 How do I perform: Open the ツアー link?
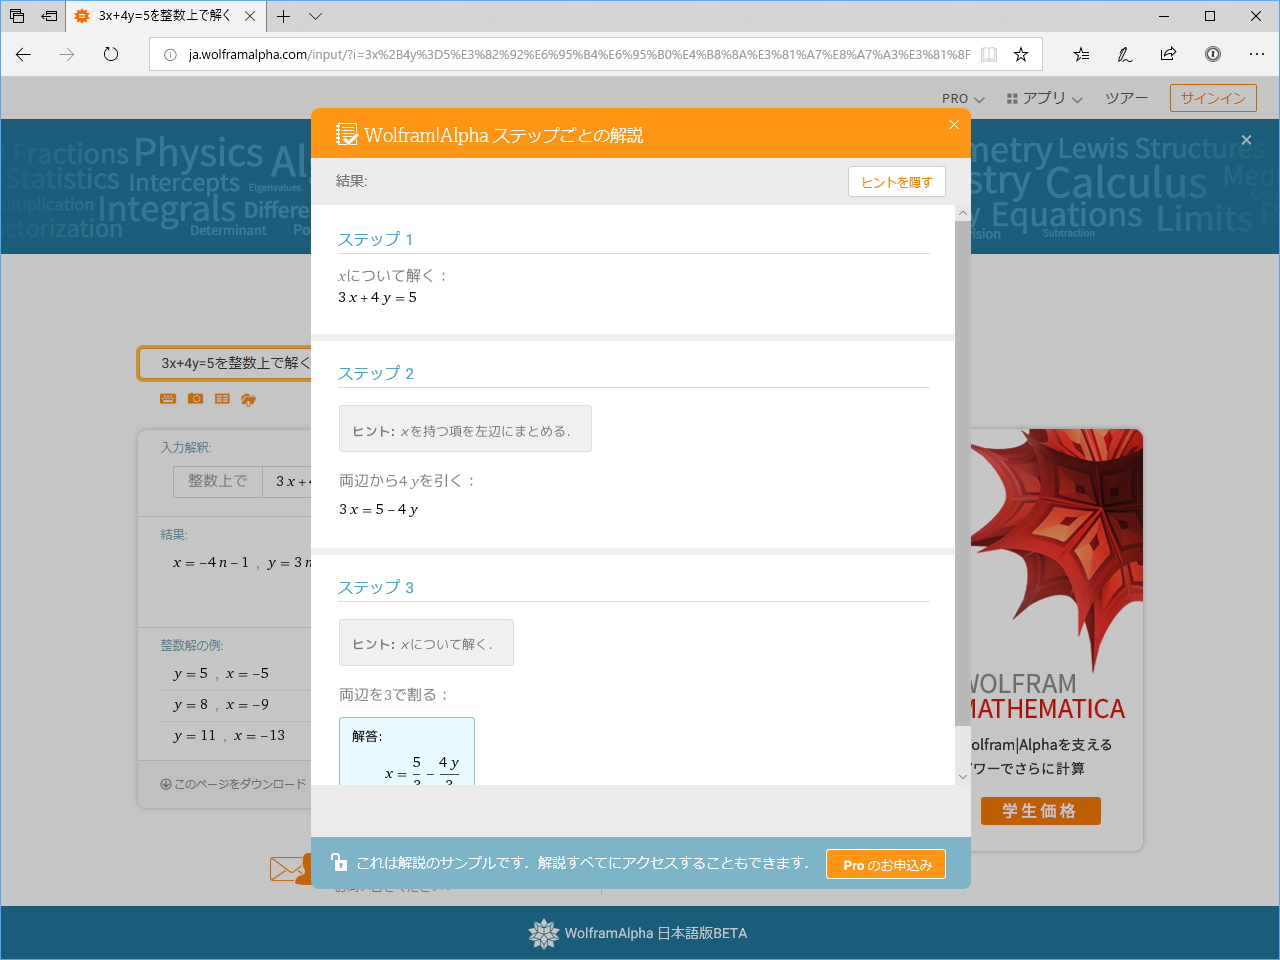pyautogui.click(x=1126, y=98)
